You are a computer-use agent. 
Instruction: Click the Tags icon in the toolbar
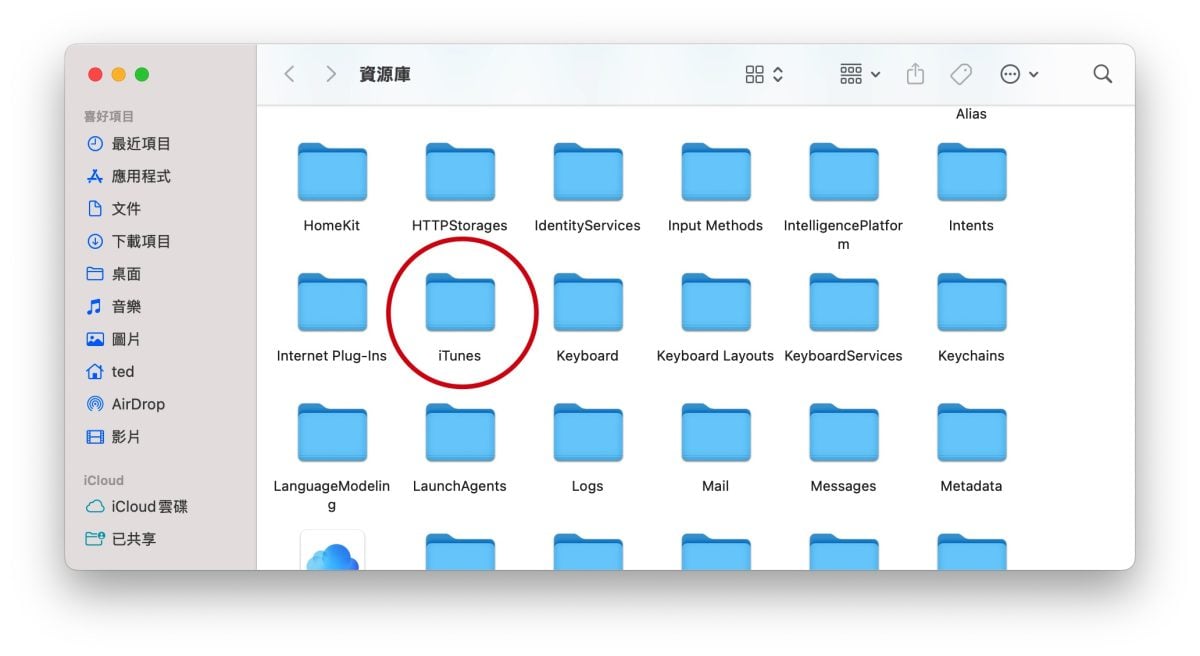[x=961, y=73]
